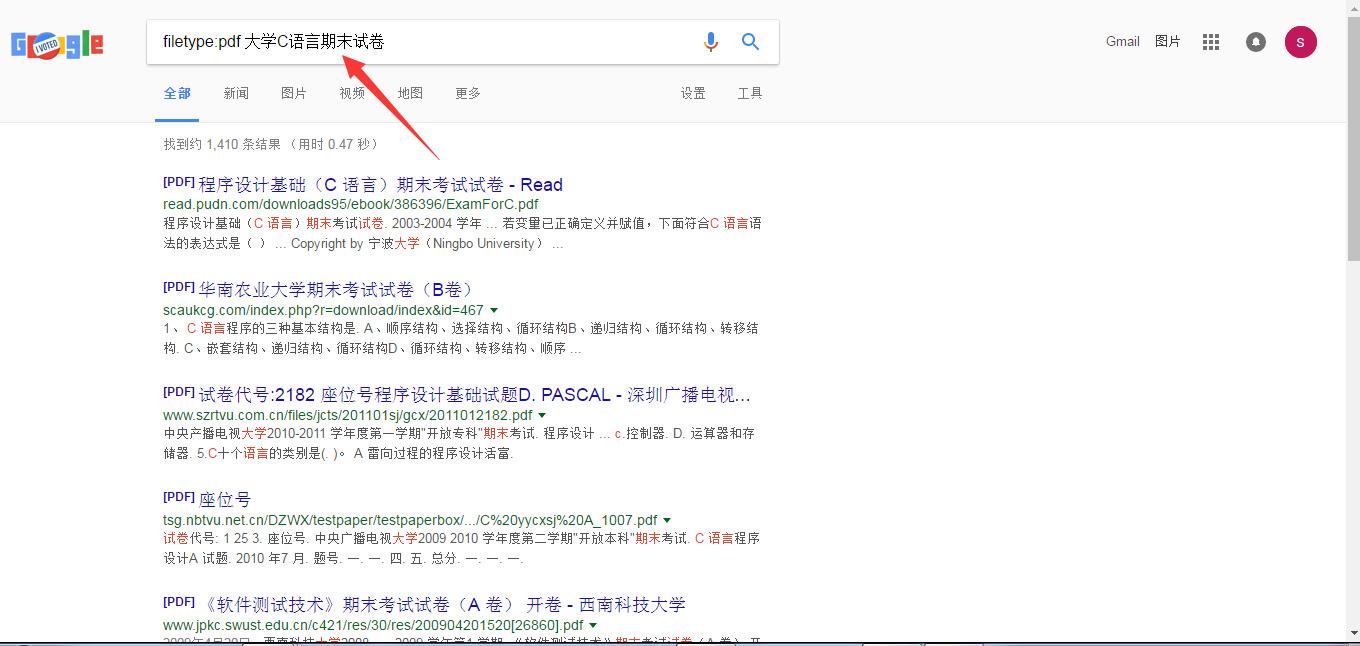Image resolution: width=1360 pixels, height=646 pixels.
Task: Click the read.pudn.com URL text
Action: [351, 204]
